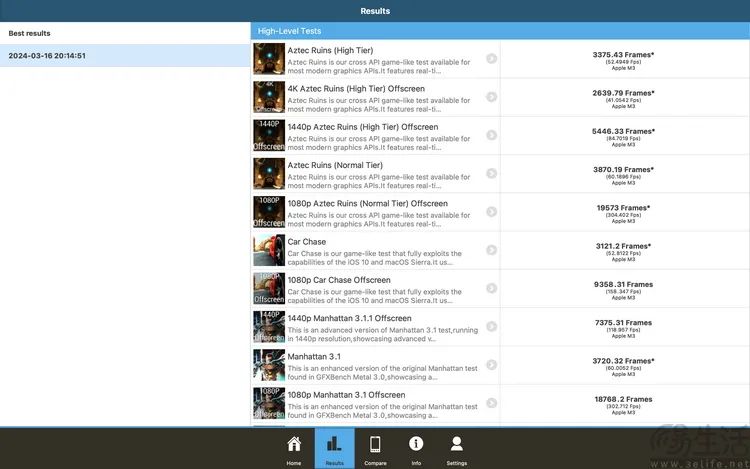This screenshot has height=469, width=750.
Task: Click the 3720.32 Frames score
Action: coord(623,360)
